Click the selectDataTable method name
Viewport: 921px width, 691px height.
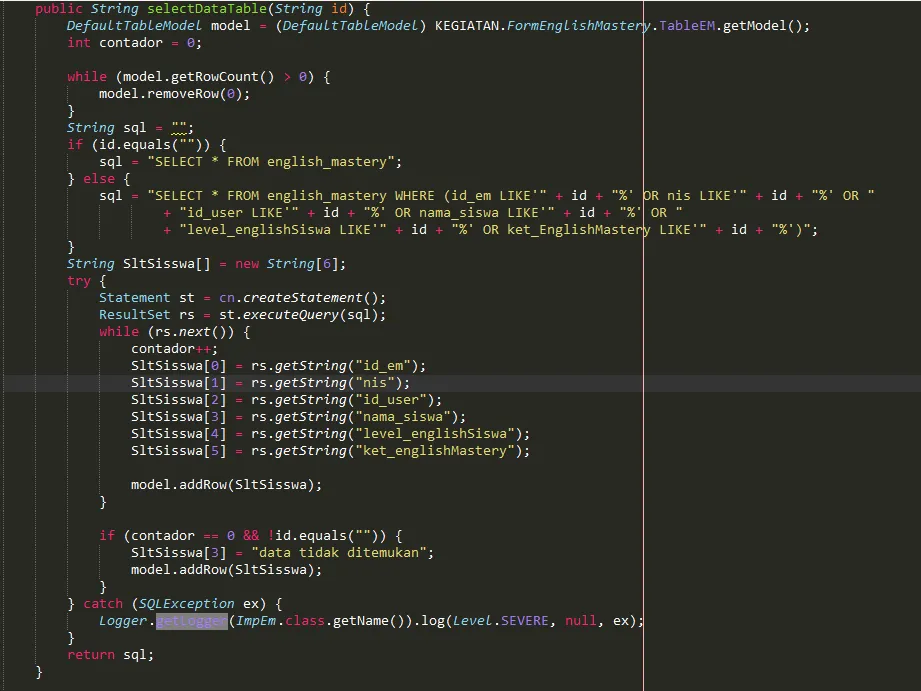(x=206, y=9)
